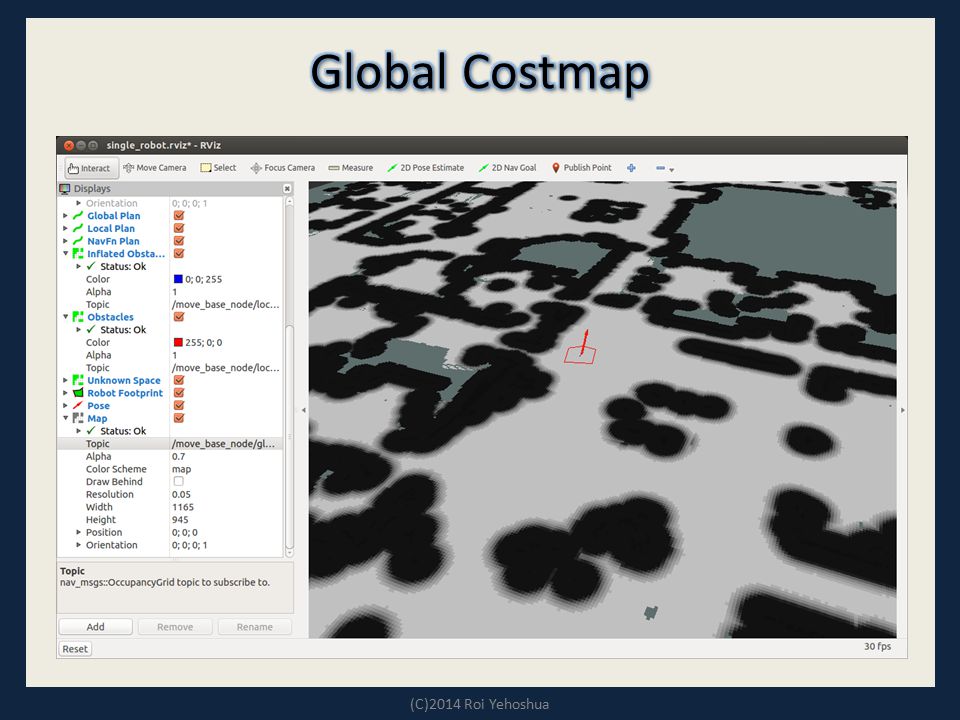The height and width of the screenshot is (720, 960).
Task: Hide the Unknown Space display
Action: 179,380
